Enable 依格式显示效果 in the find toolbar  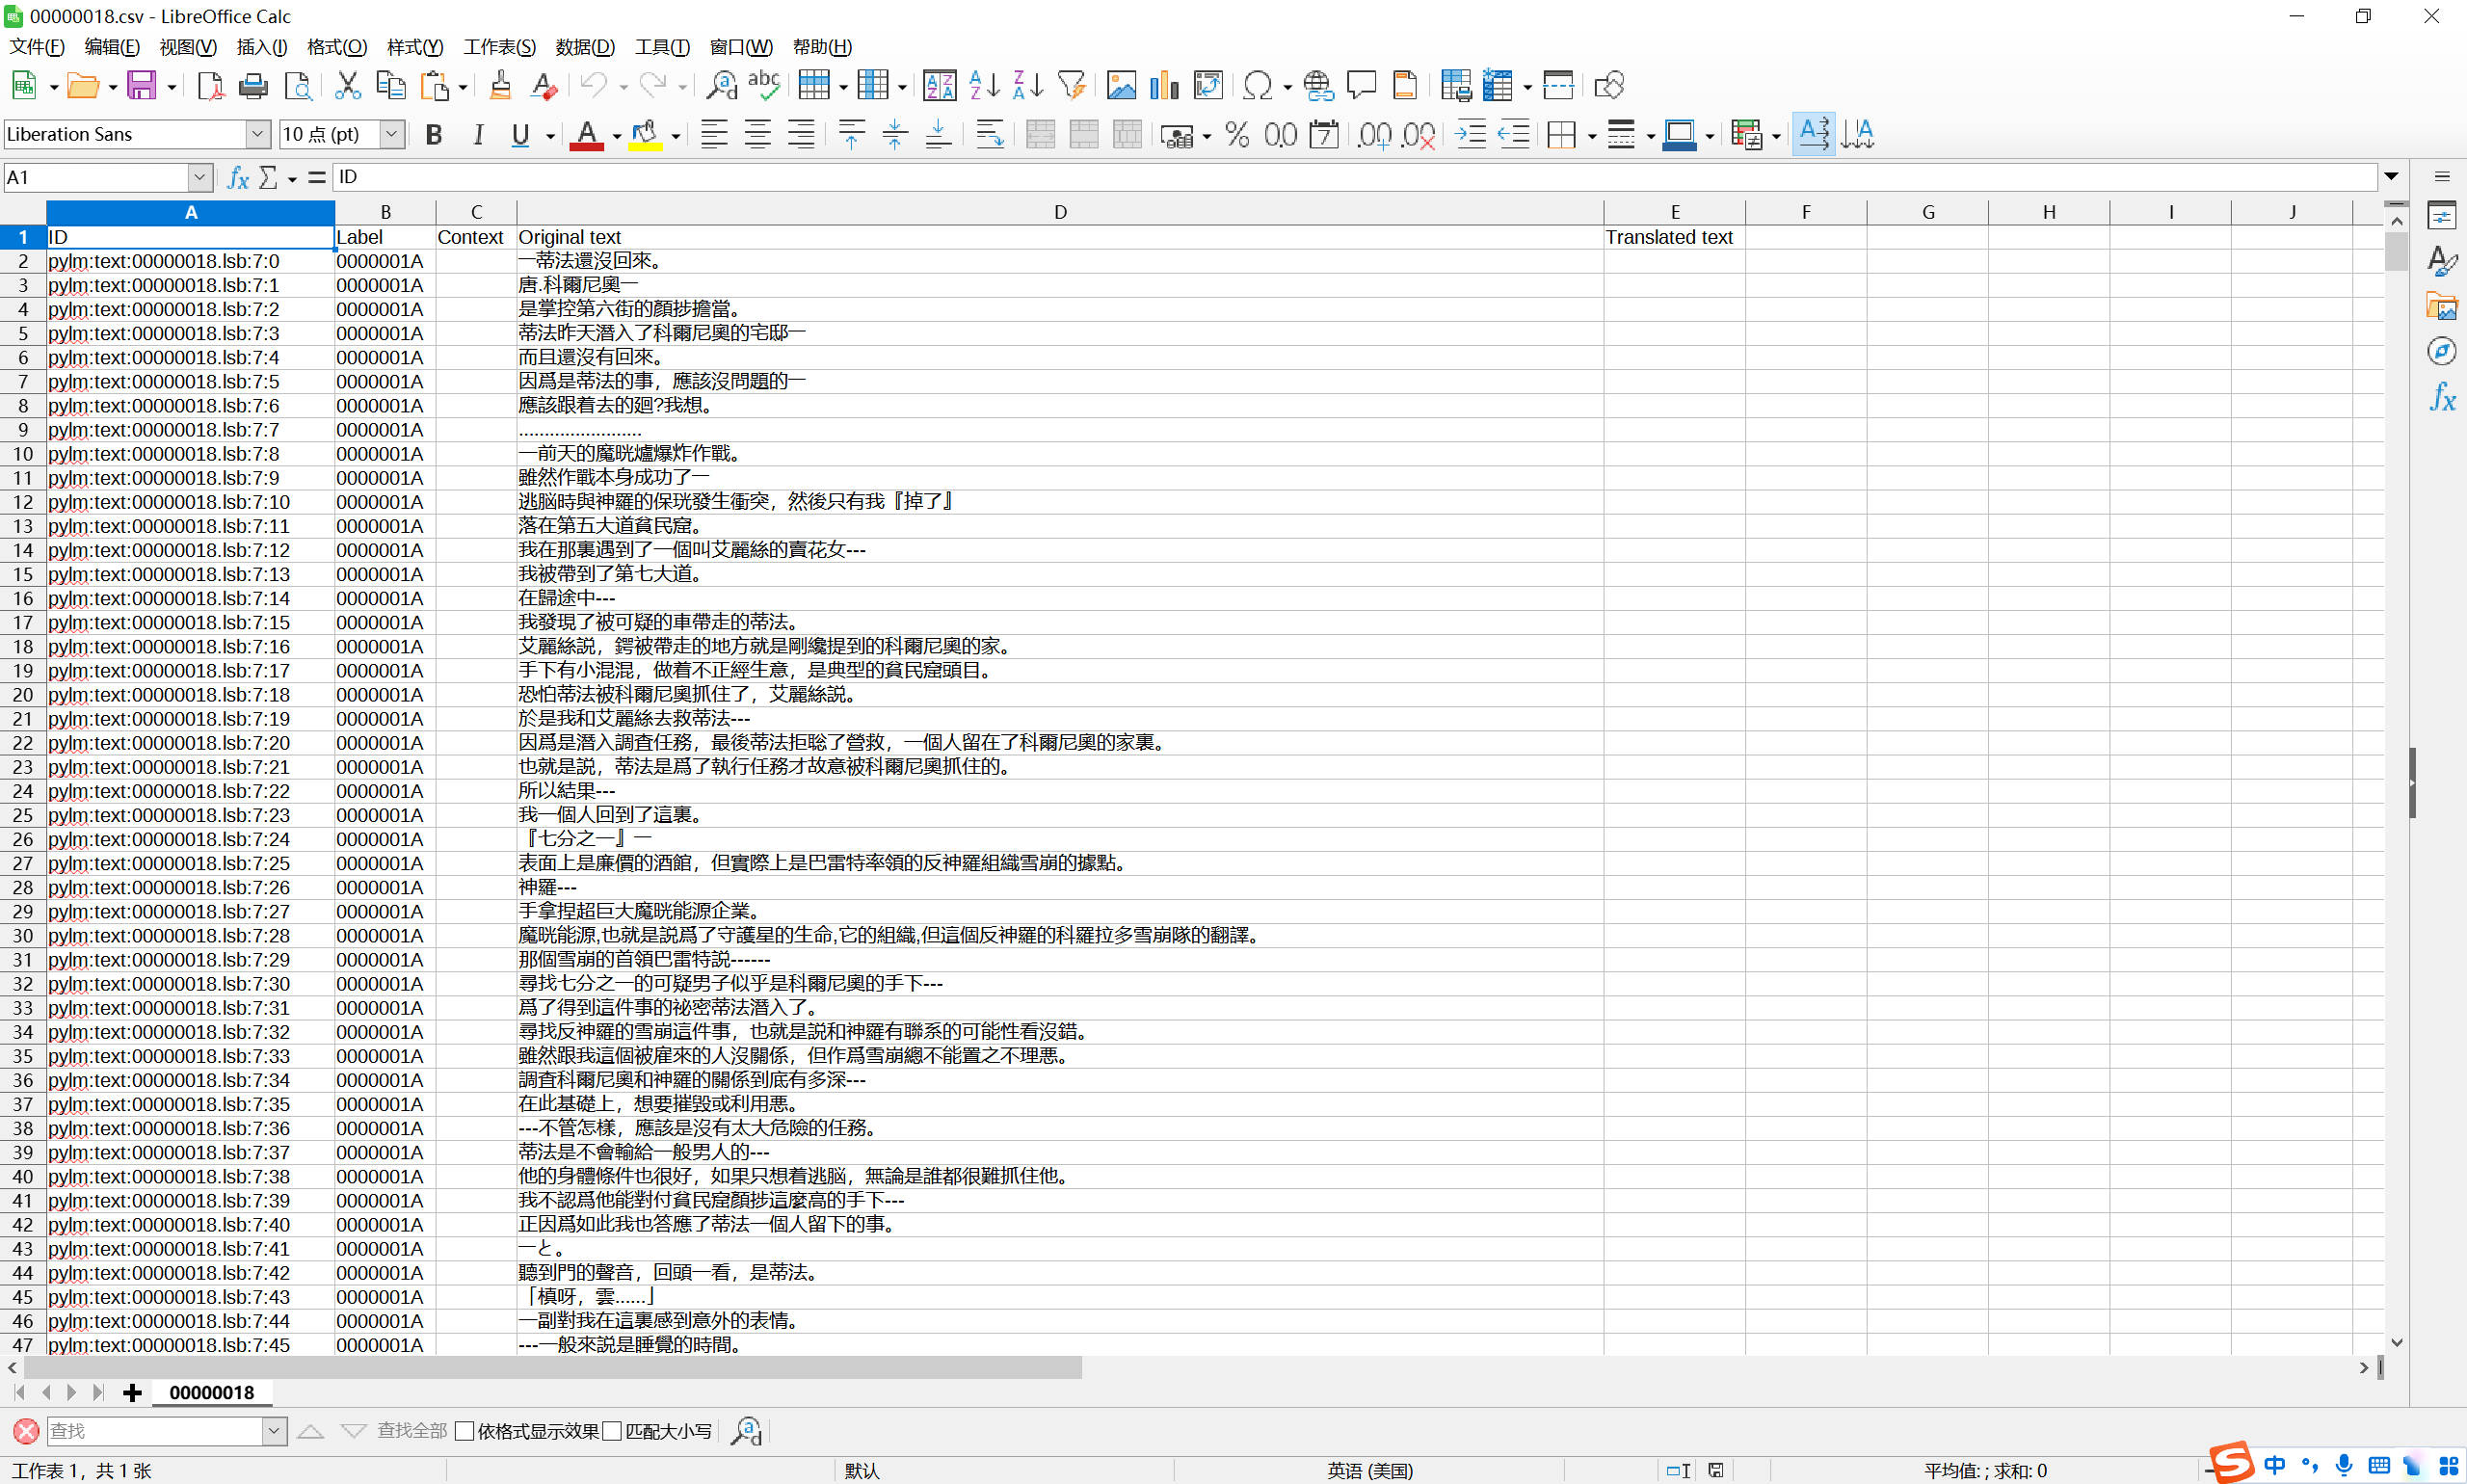(x=464, y=1430)
